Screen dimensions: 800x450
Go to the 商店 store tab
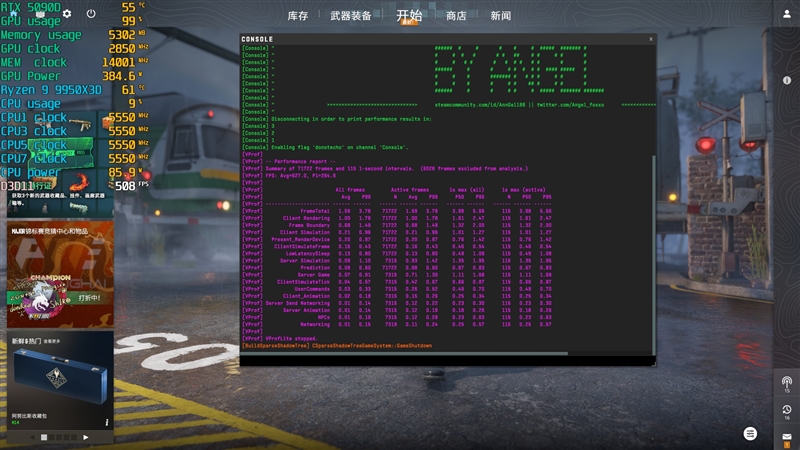[x=456, y=16]
